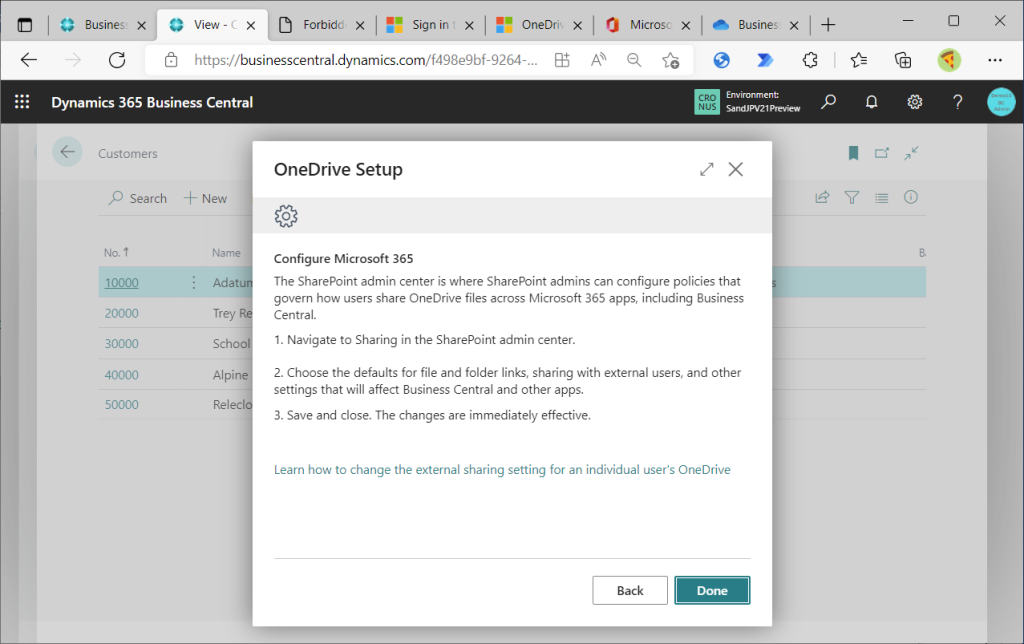Image resolution: width=1024 pixels, height=644 pixels.
Task: Click the address bar URL
Action: pyautogui.click(x=366, y=60)
